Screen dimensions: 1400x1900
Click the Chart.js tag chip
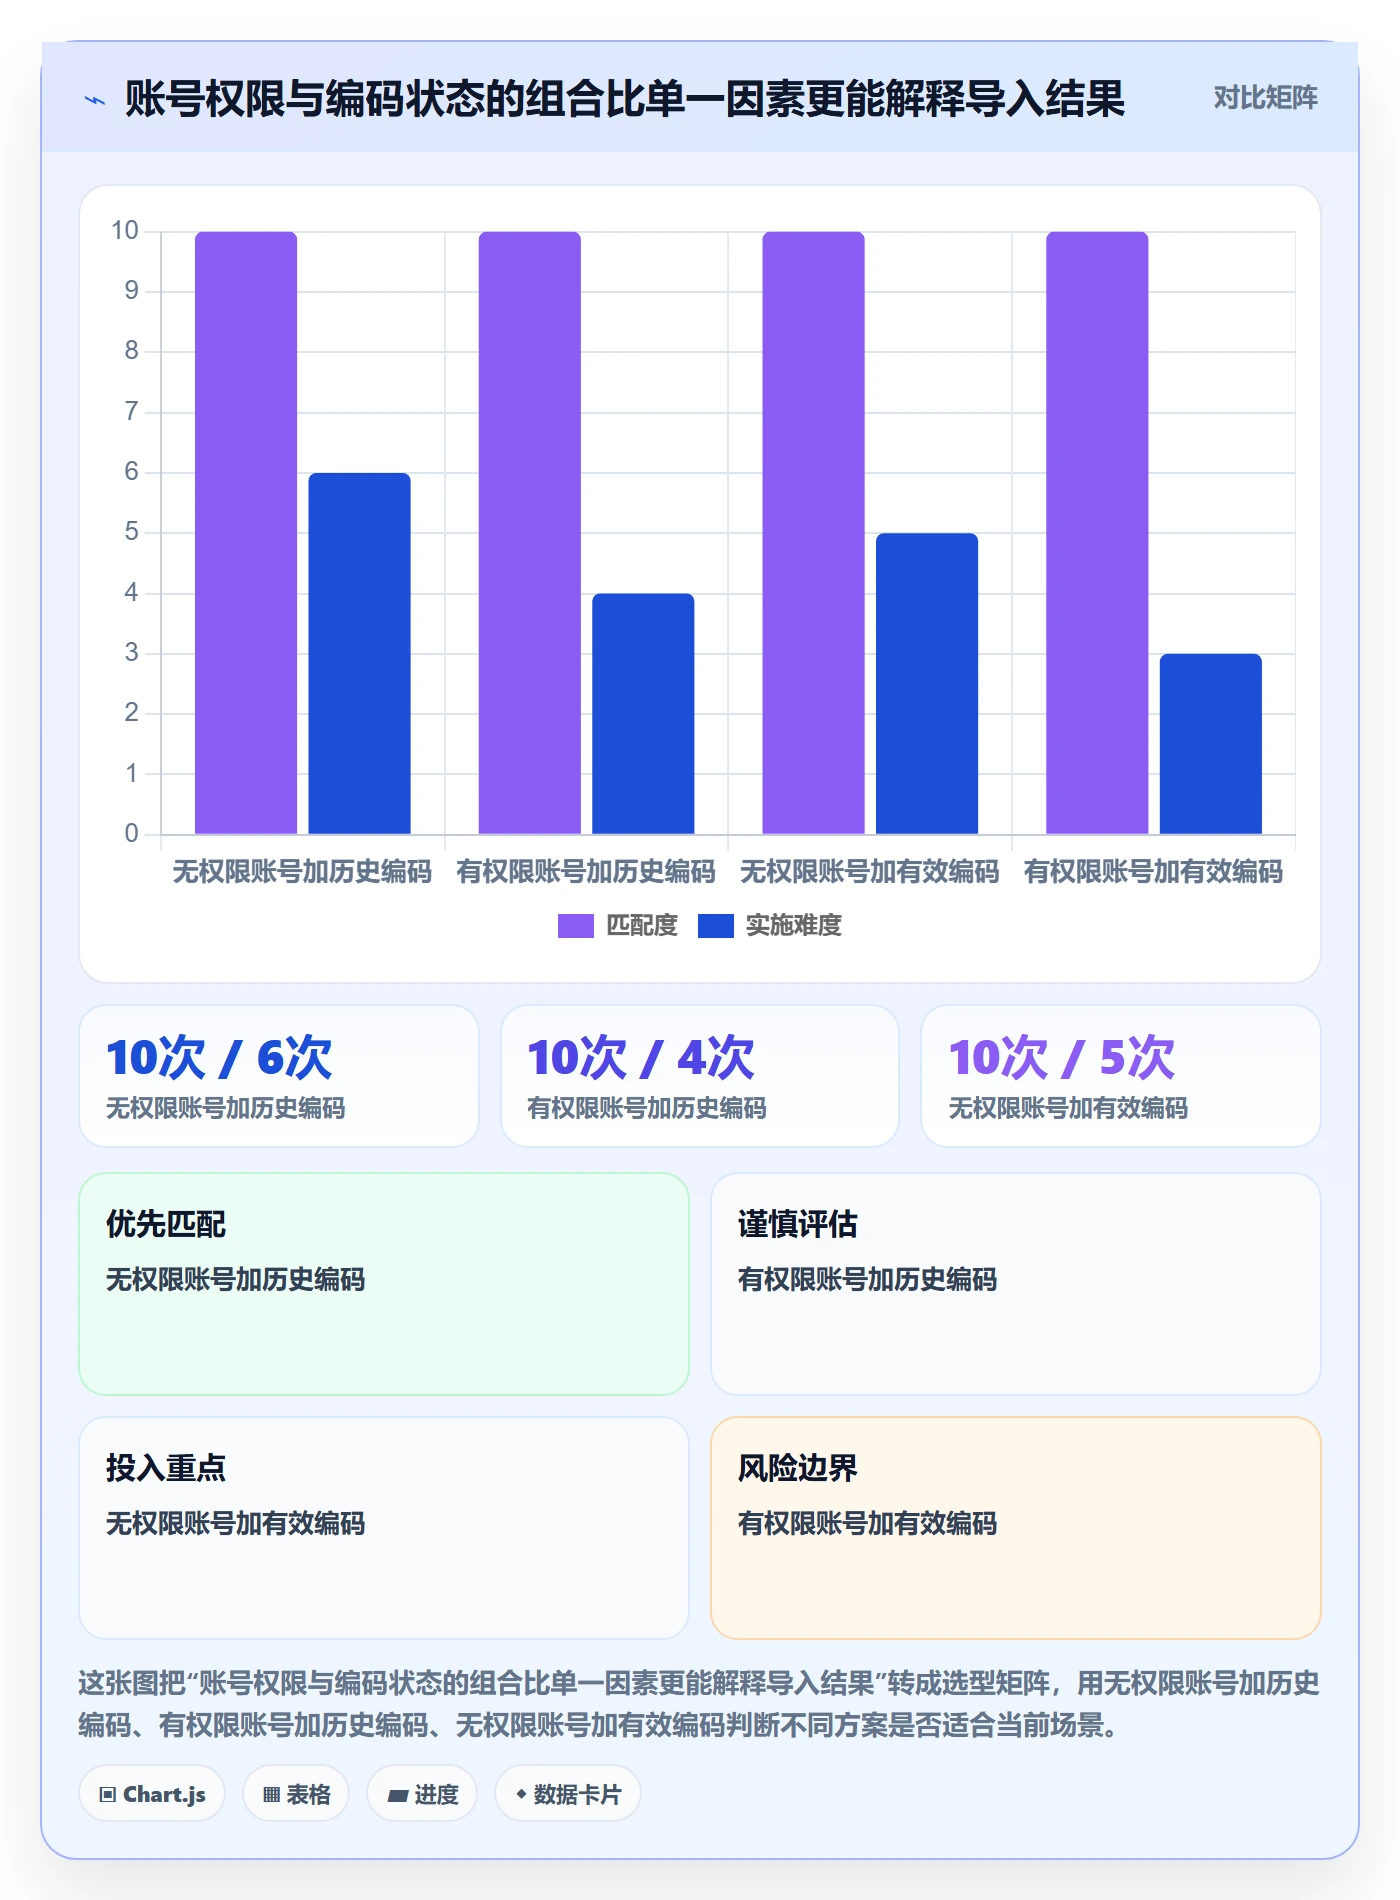pyautogui.click(x=152, y=1794)
